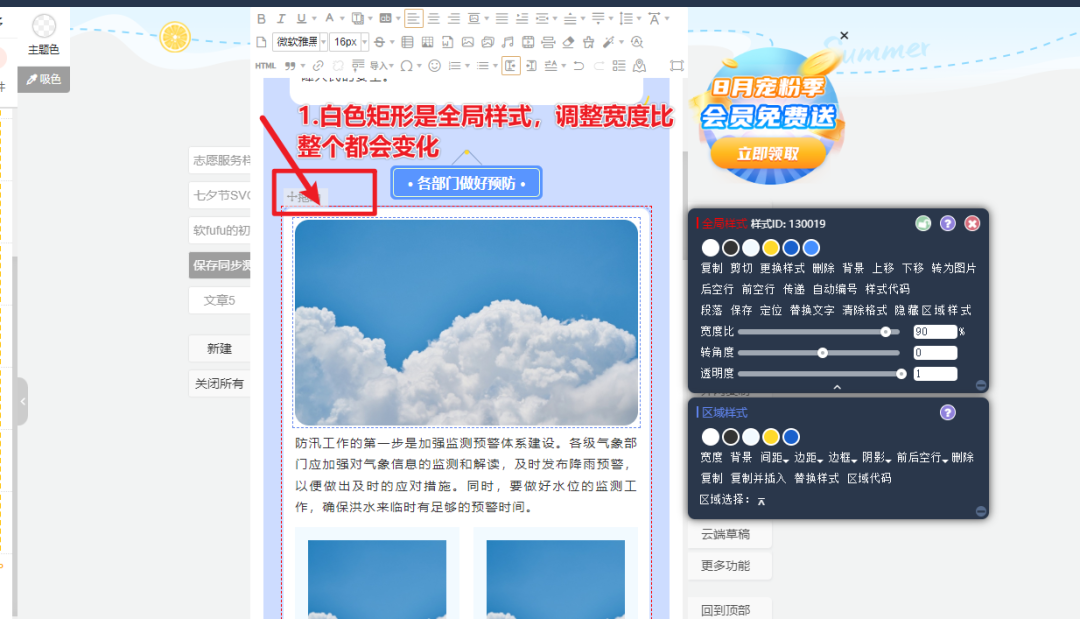
Task: Insert a table via toolbar icon
Action: pyautogui.click(x=407, y=42)
